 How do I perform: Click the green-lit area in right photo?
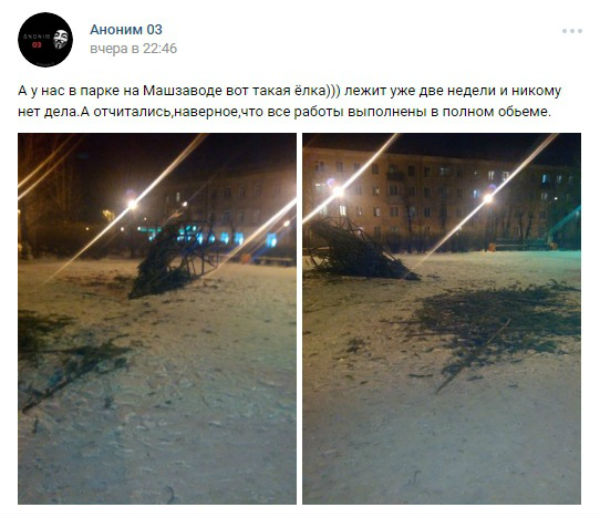point(562,230)
